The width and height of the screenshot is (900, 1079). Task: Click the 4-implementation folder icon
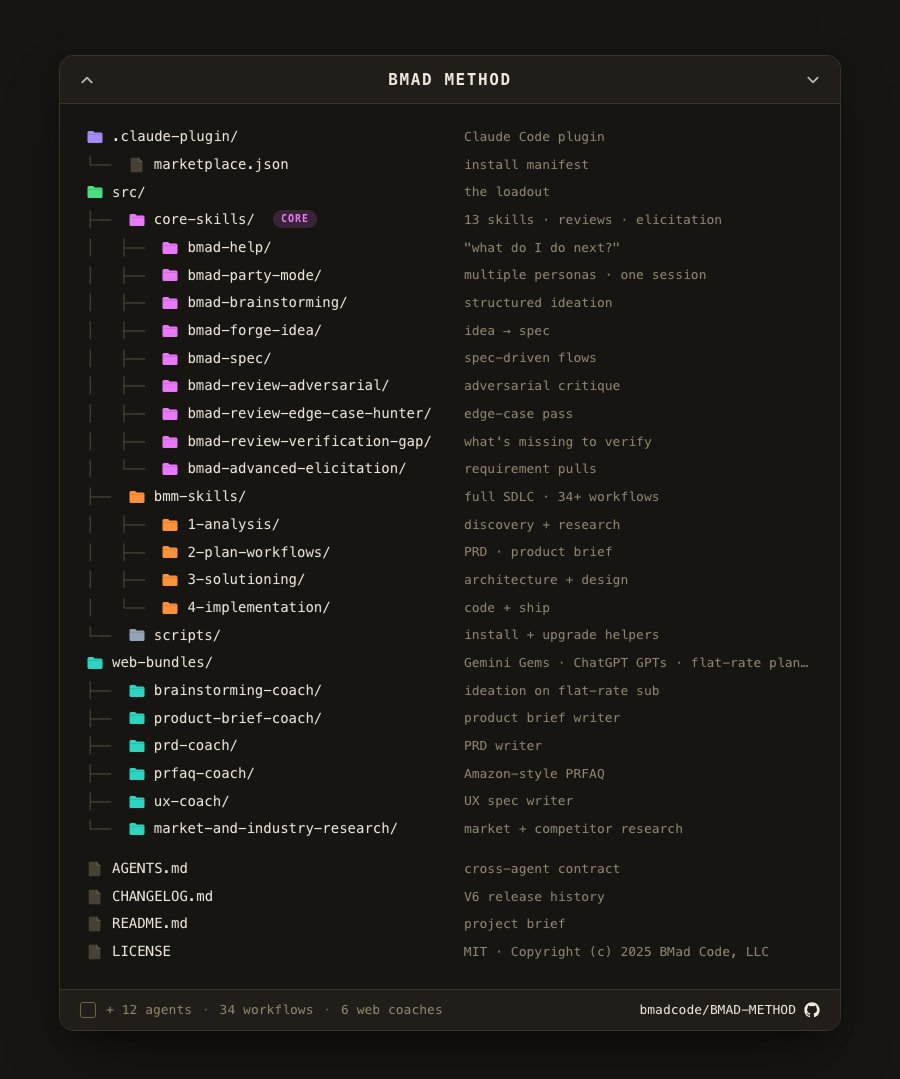170,608
